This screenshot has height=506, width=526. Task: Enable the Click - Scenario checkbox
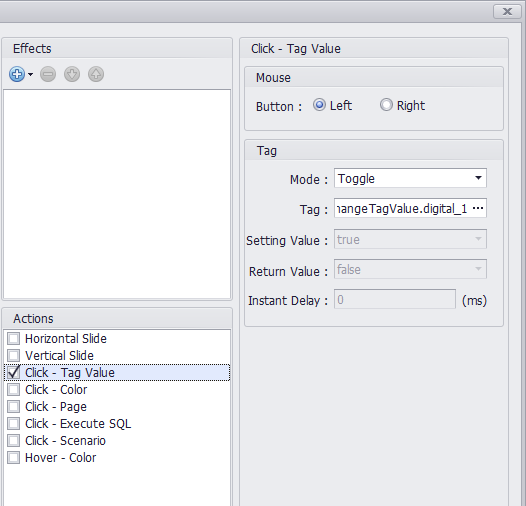point(13,441)
